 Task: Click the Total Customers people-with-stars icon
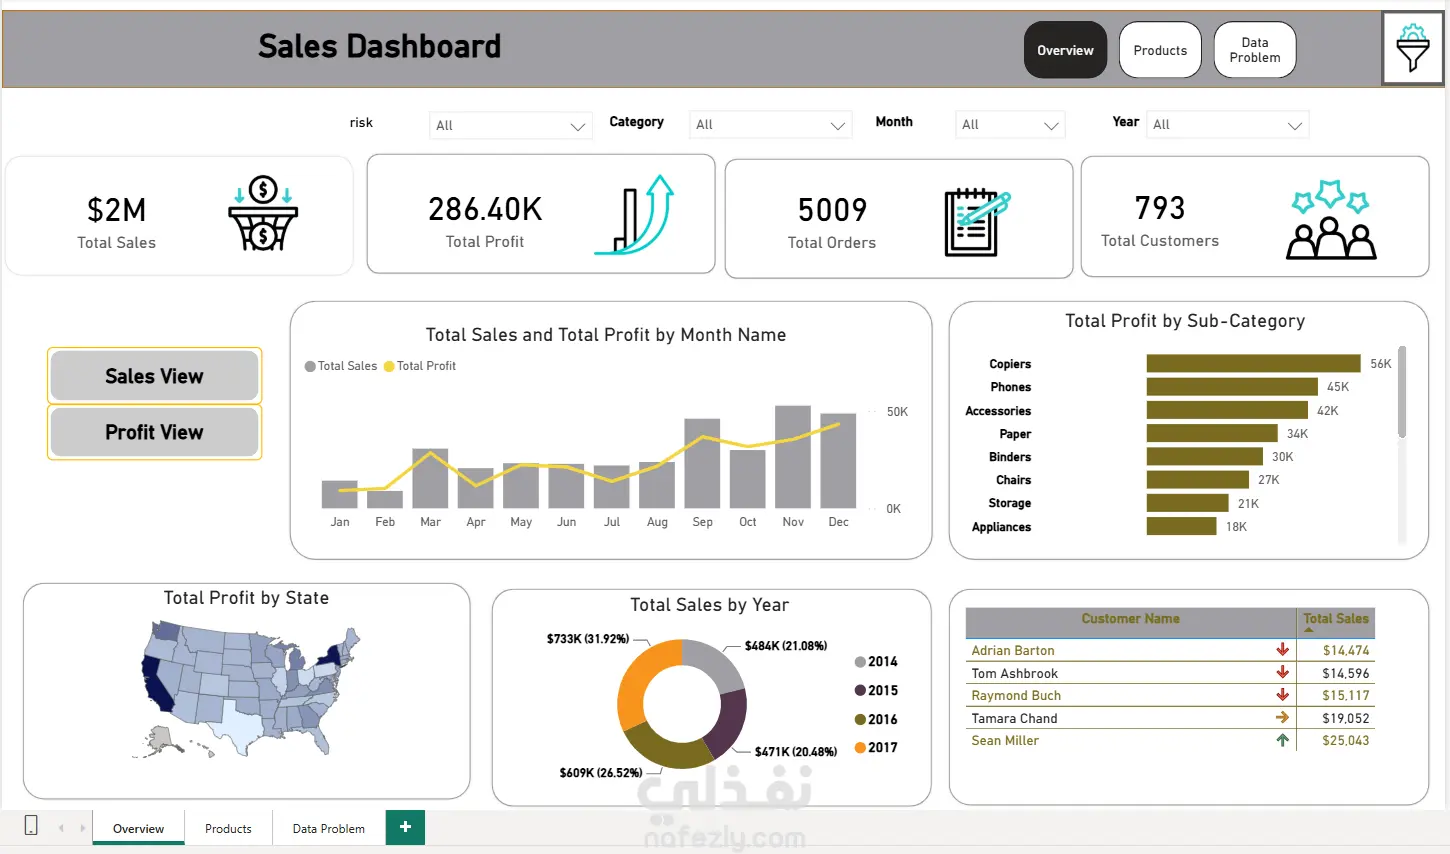tap(1331, 220)
